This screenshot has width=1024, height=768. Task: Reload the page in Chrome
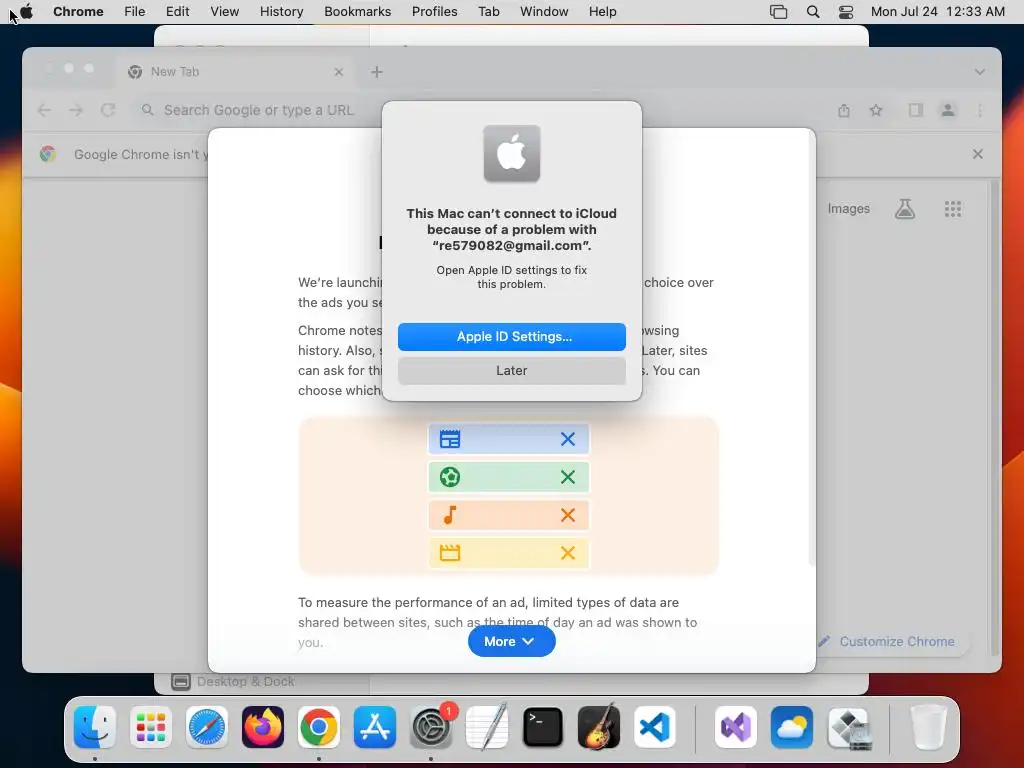click(x=108, y=110)
